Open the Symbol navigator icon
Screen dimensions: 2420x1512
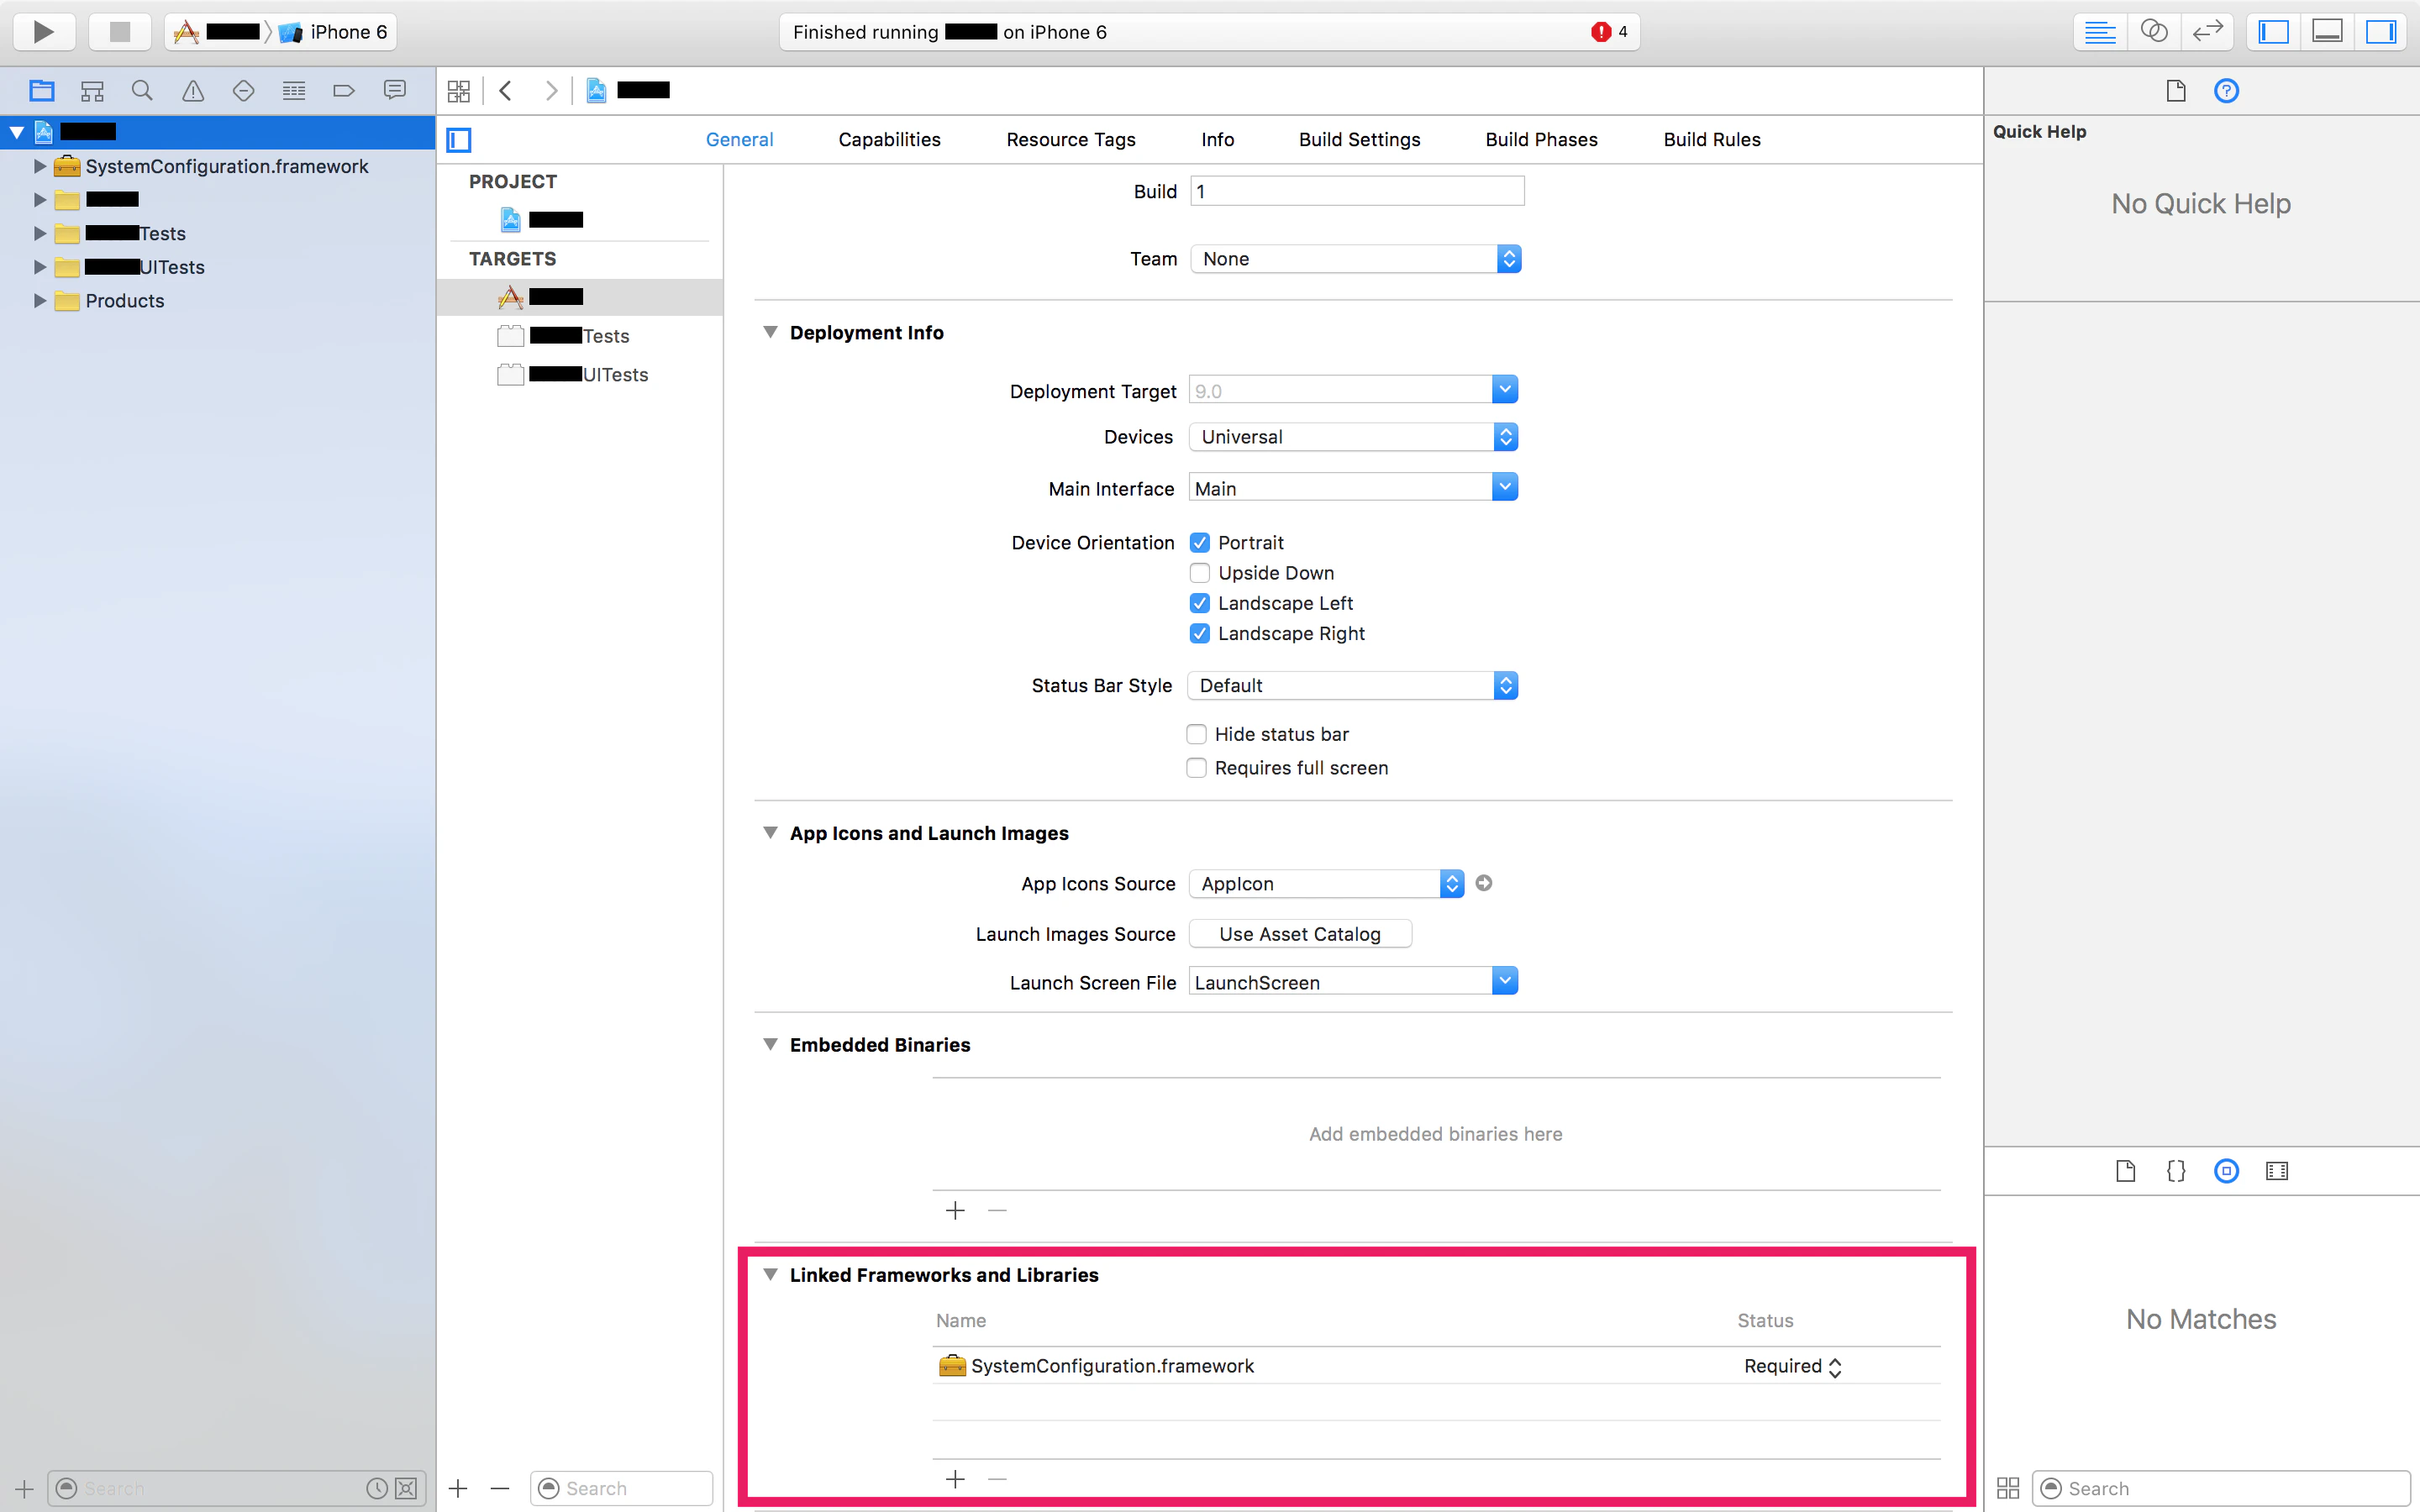[92, 91]
